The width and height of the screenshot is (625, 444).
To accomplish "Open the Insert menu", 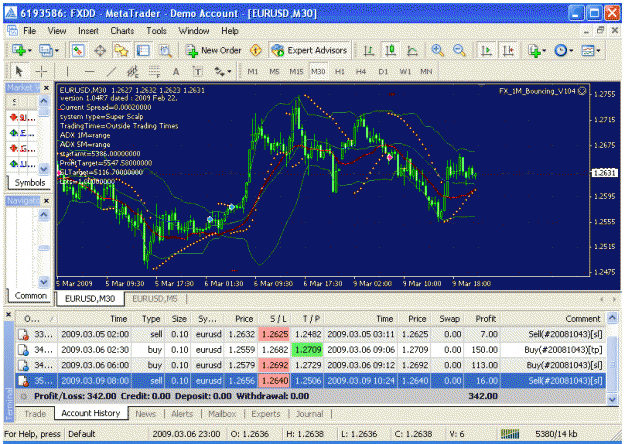I will [88, 31].
